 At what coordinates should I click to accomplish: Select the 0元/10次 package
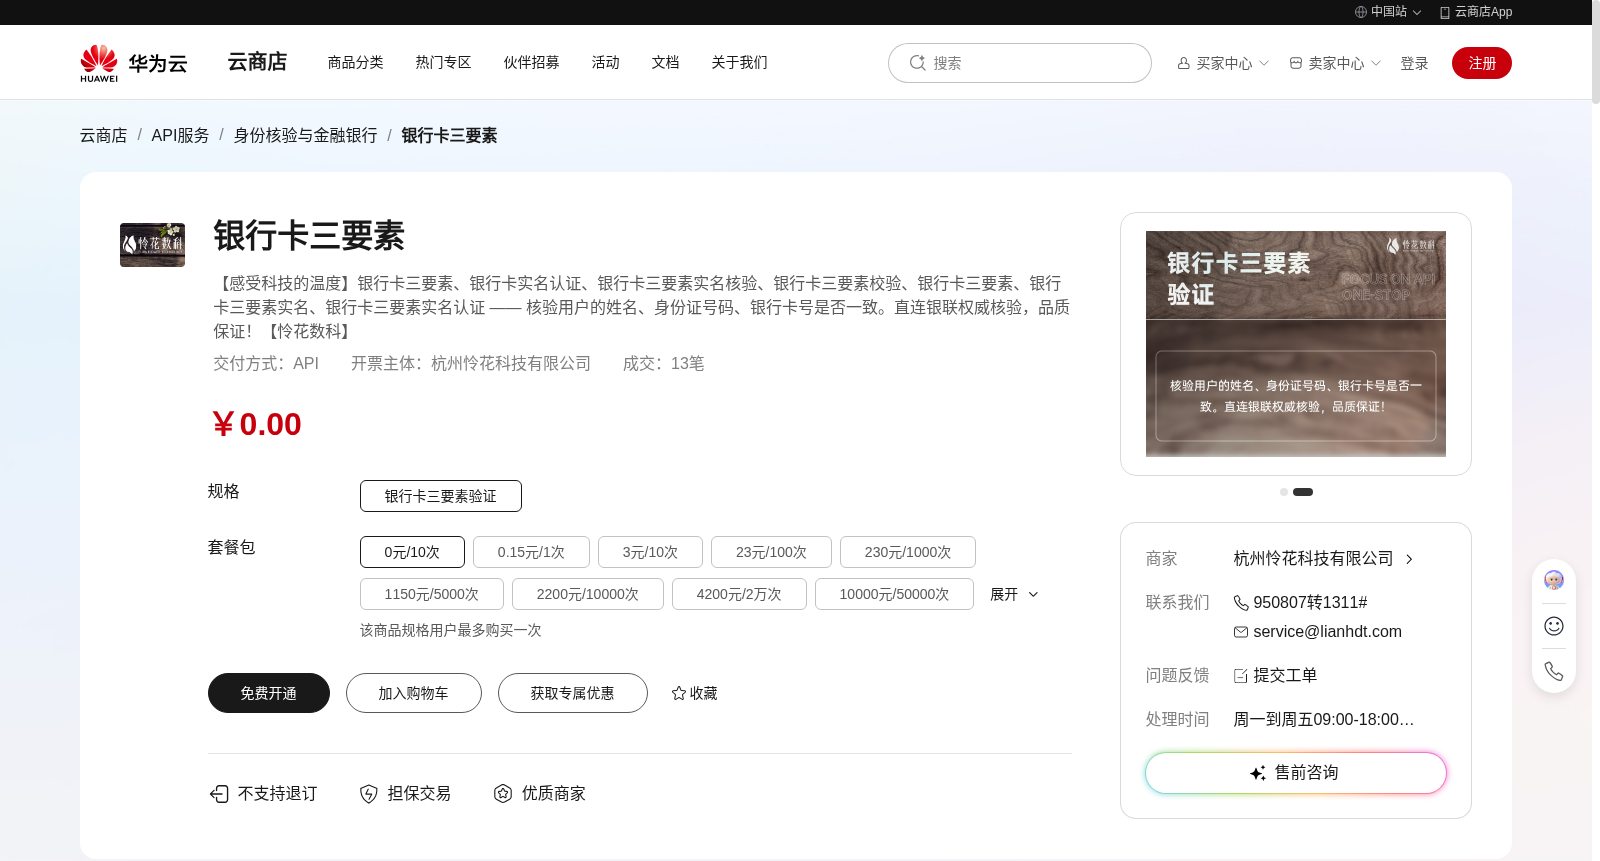412,552
